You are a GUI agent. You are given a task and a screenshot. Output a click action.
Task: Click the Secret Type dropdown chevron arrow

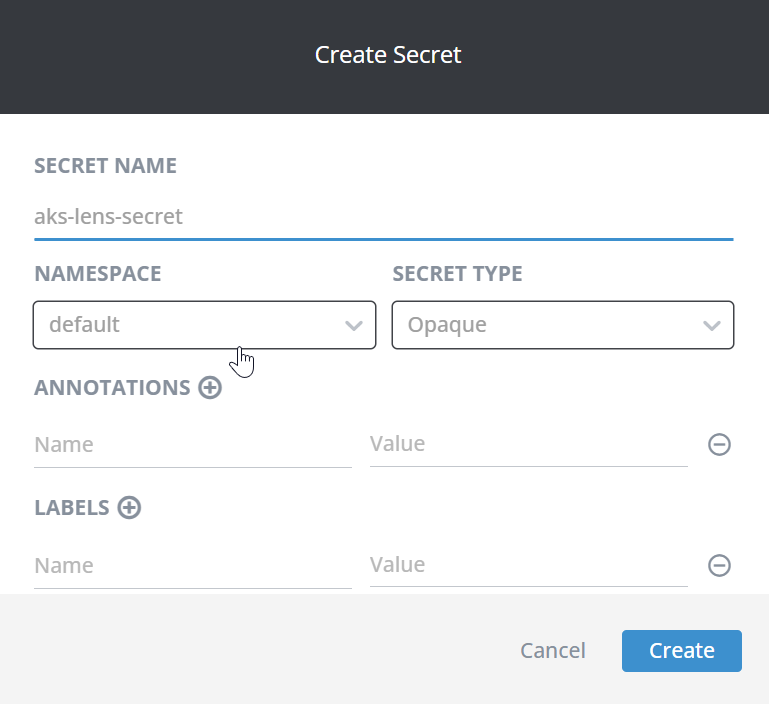tap(712, 326)
